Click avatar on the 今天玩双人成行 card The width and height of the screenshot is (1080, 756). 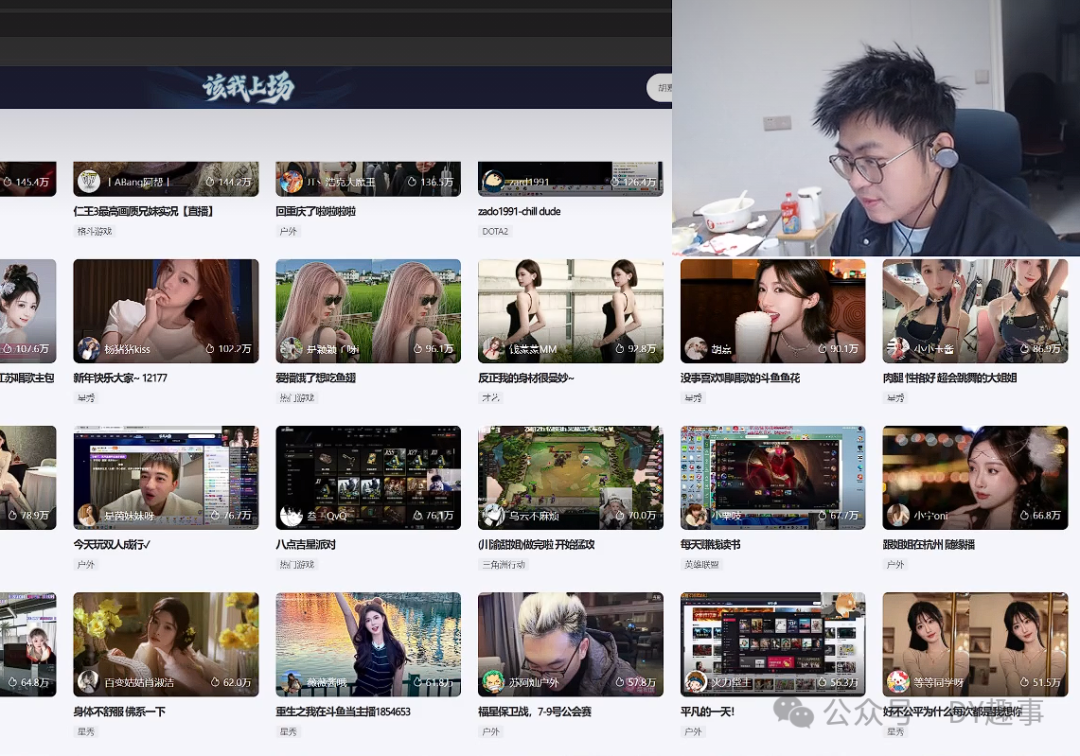[89, 515]
